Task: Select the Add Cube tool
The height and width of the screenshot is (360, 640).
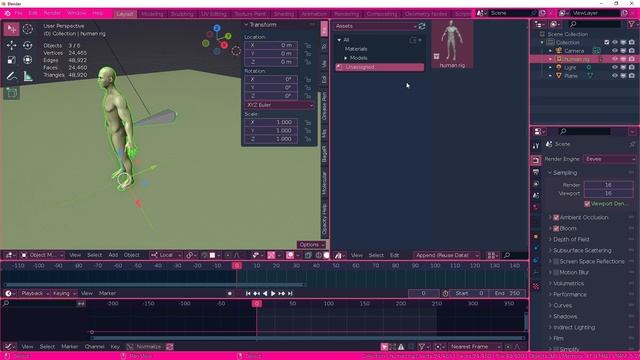Action: 11,93
